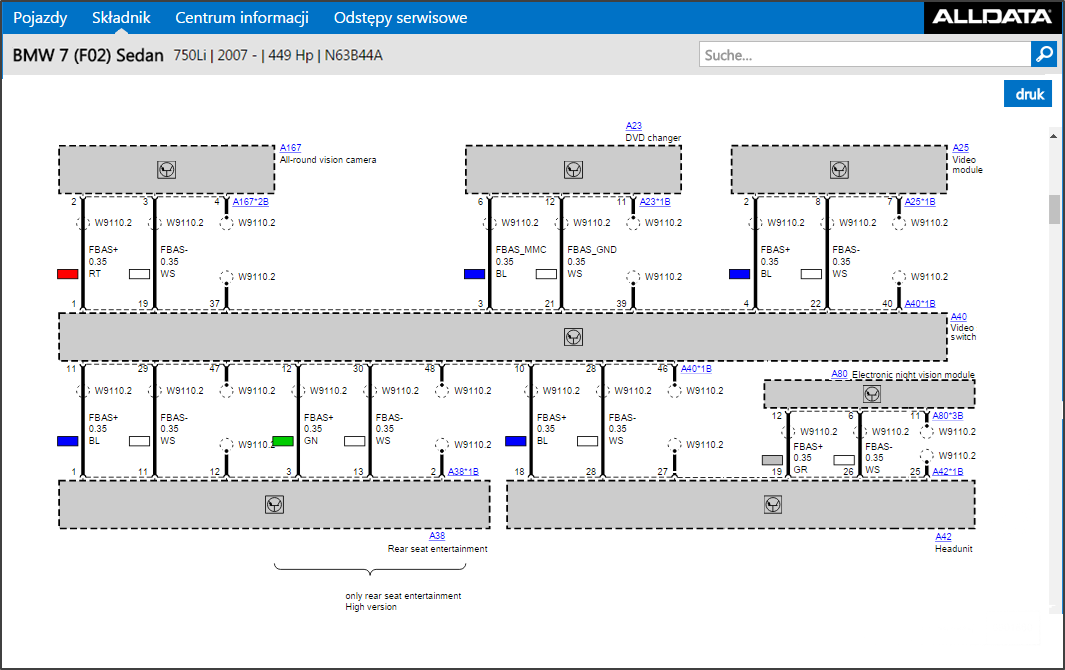Open A80*3B connector link
Viewport: 1065px width, 670px height.
tap(947, 416)
